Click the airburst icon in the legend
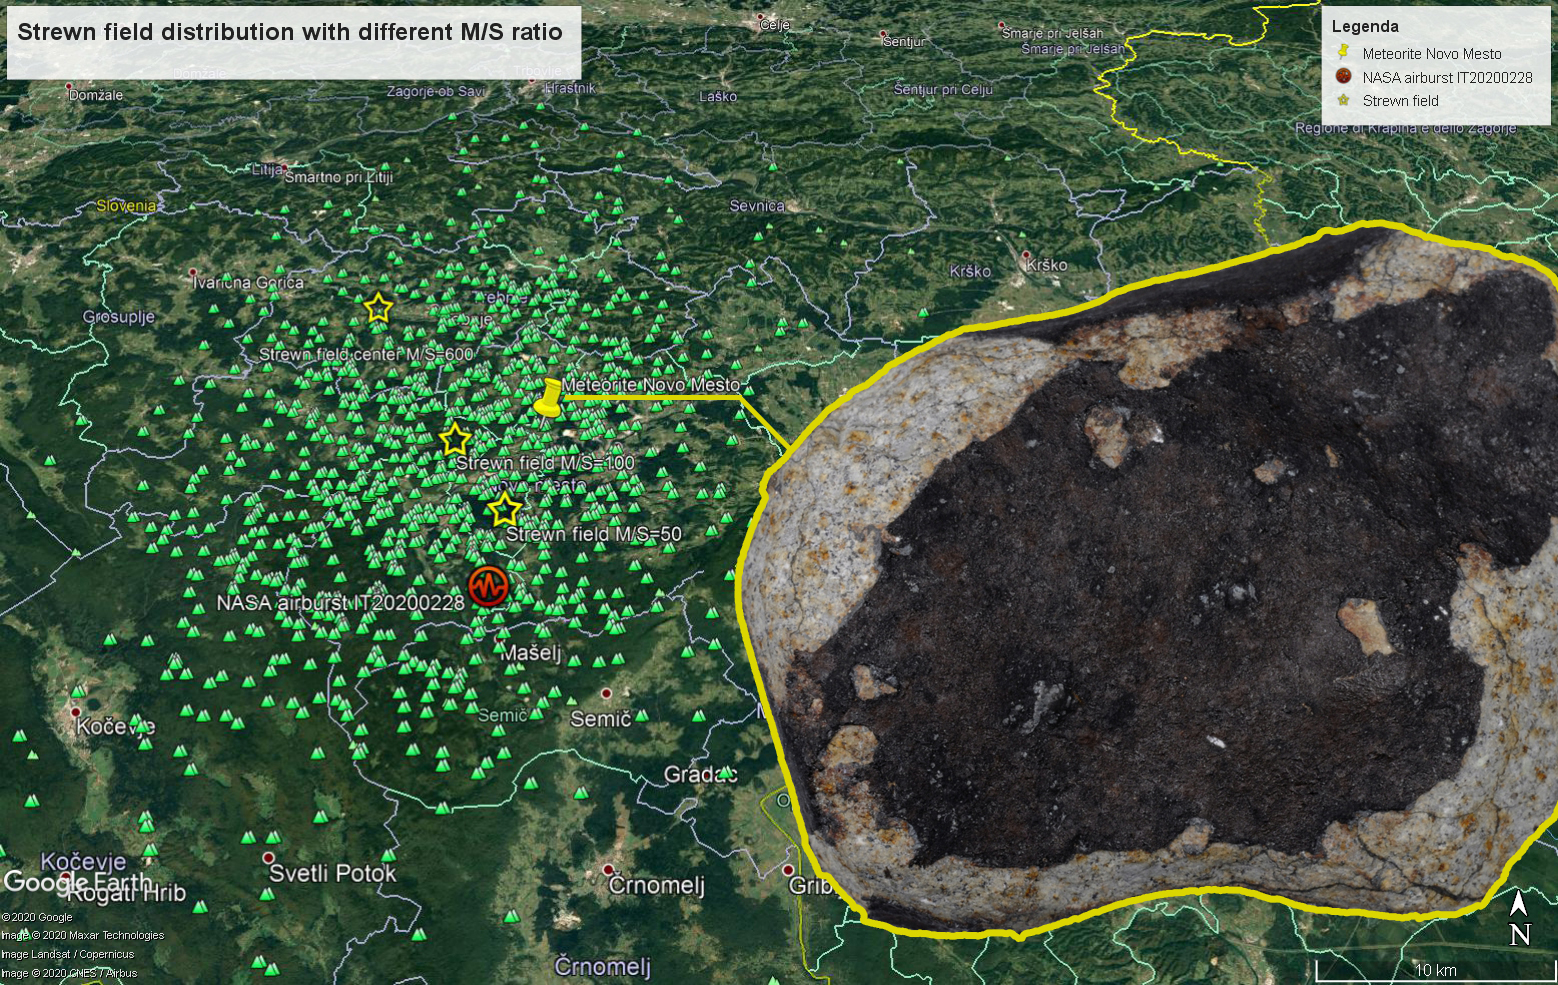This screenshot has width=1558, height=985. click(x=1343, y=77)
